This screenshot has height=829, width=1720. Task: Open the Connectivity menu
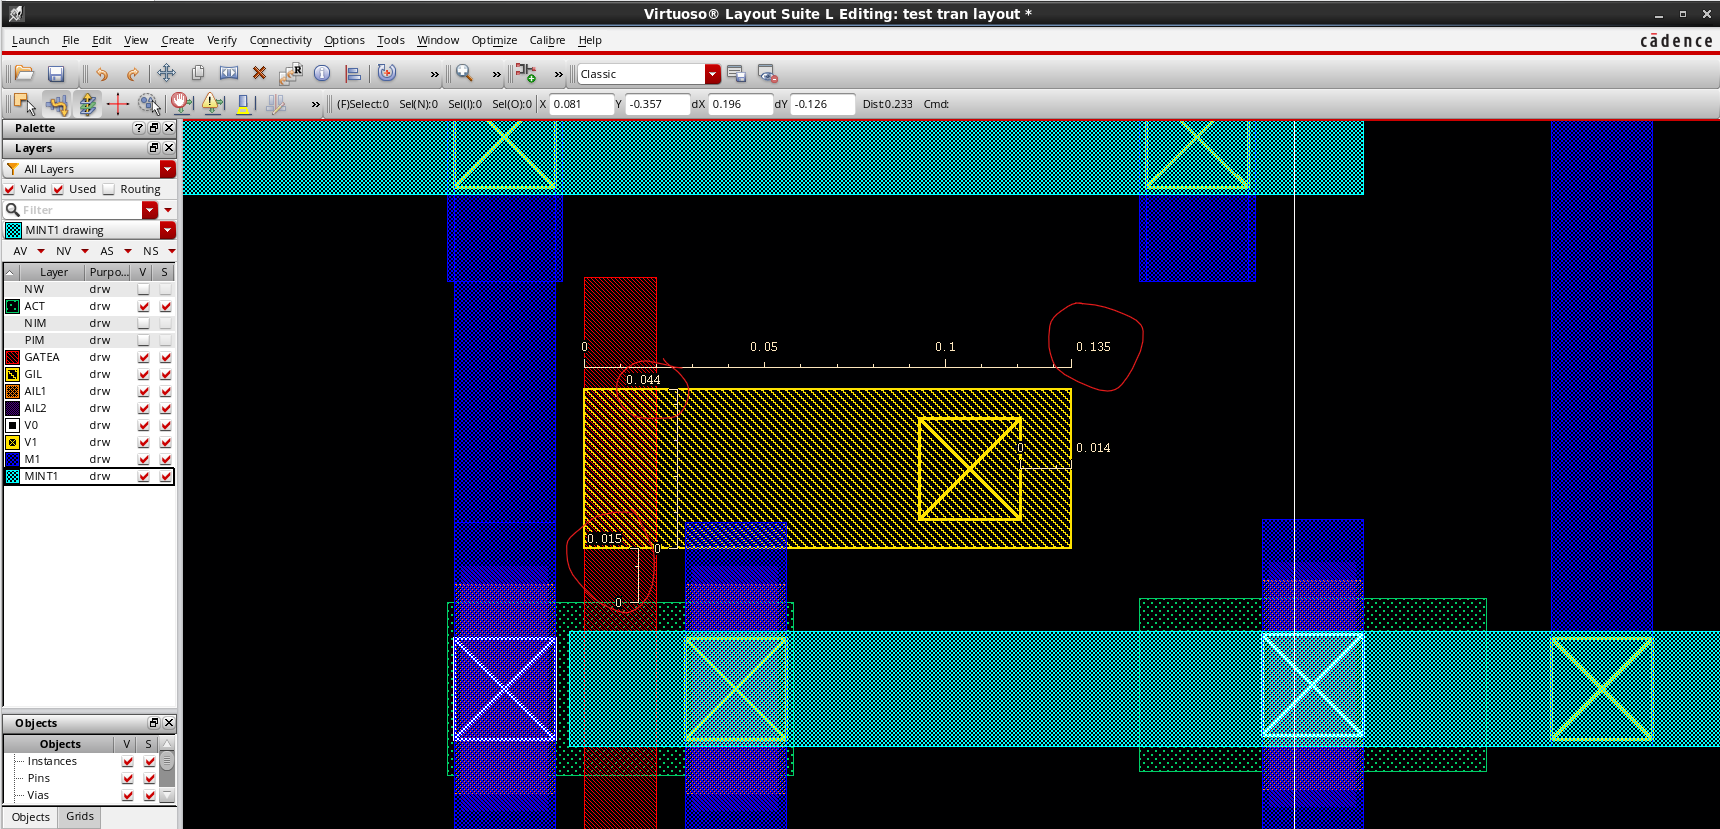[280, 40]
